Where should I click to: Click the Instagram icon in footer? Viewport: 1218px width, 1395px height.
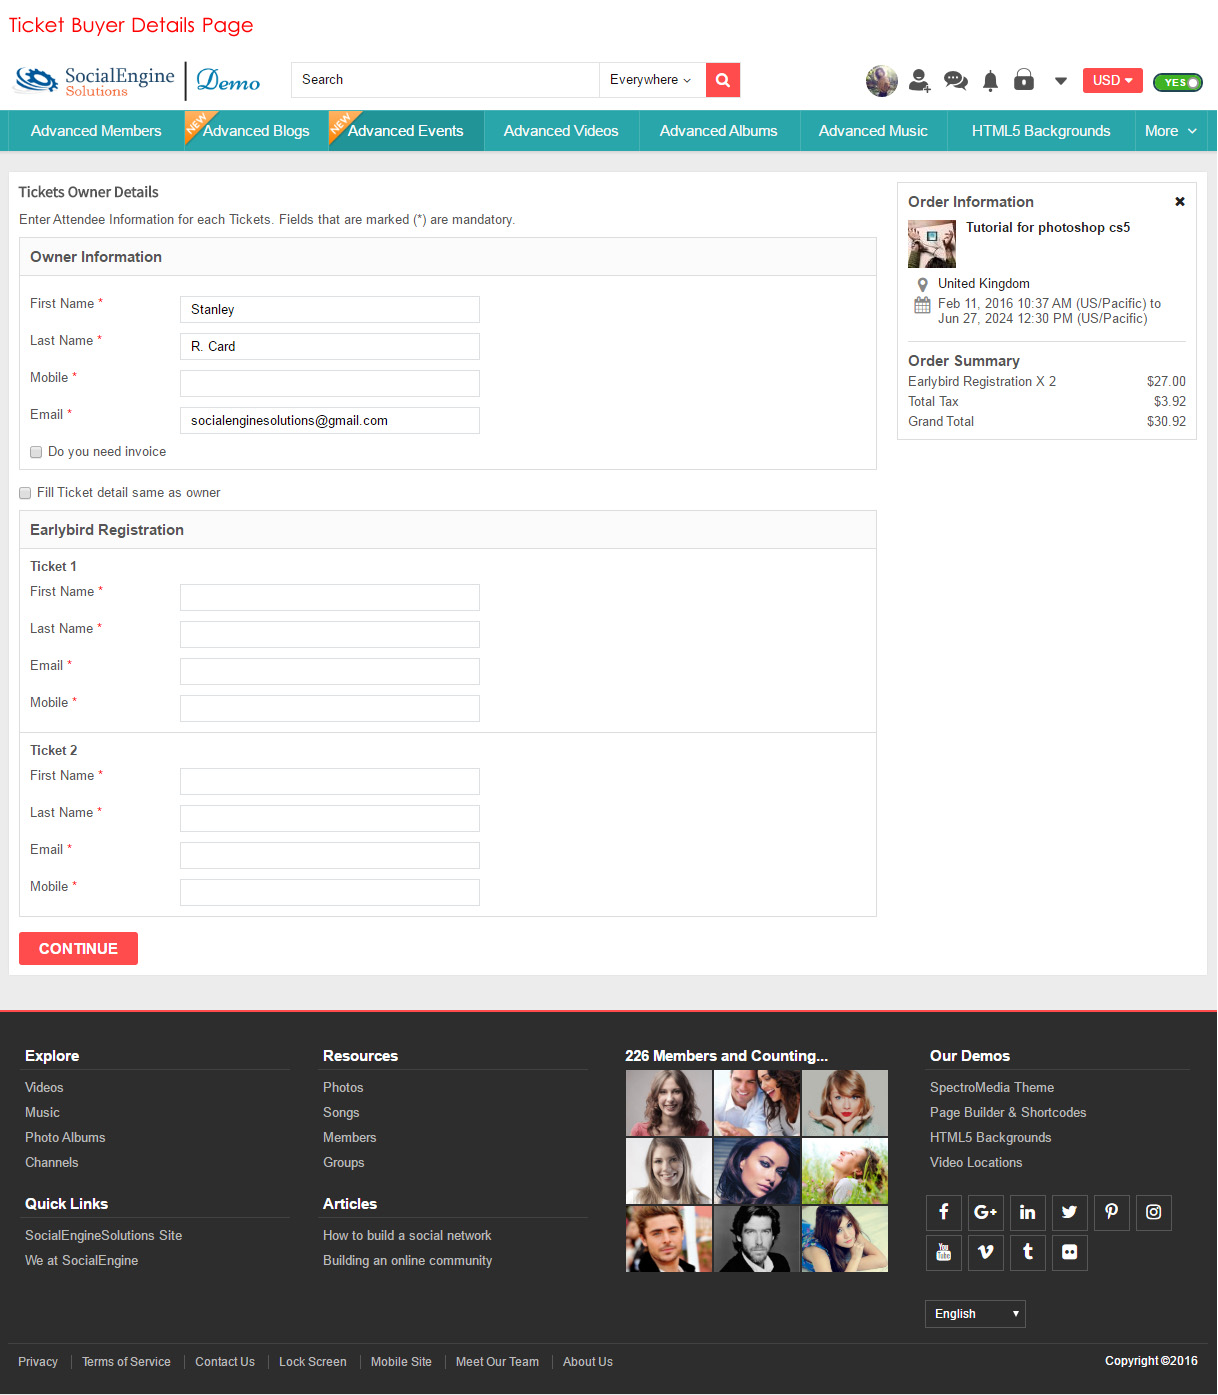click(1153, 1212)
